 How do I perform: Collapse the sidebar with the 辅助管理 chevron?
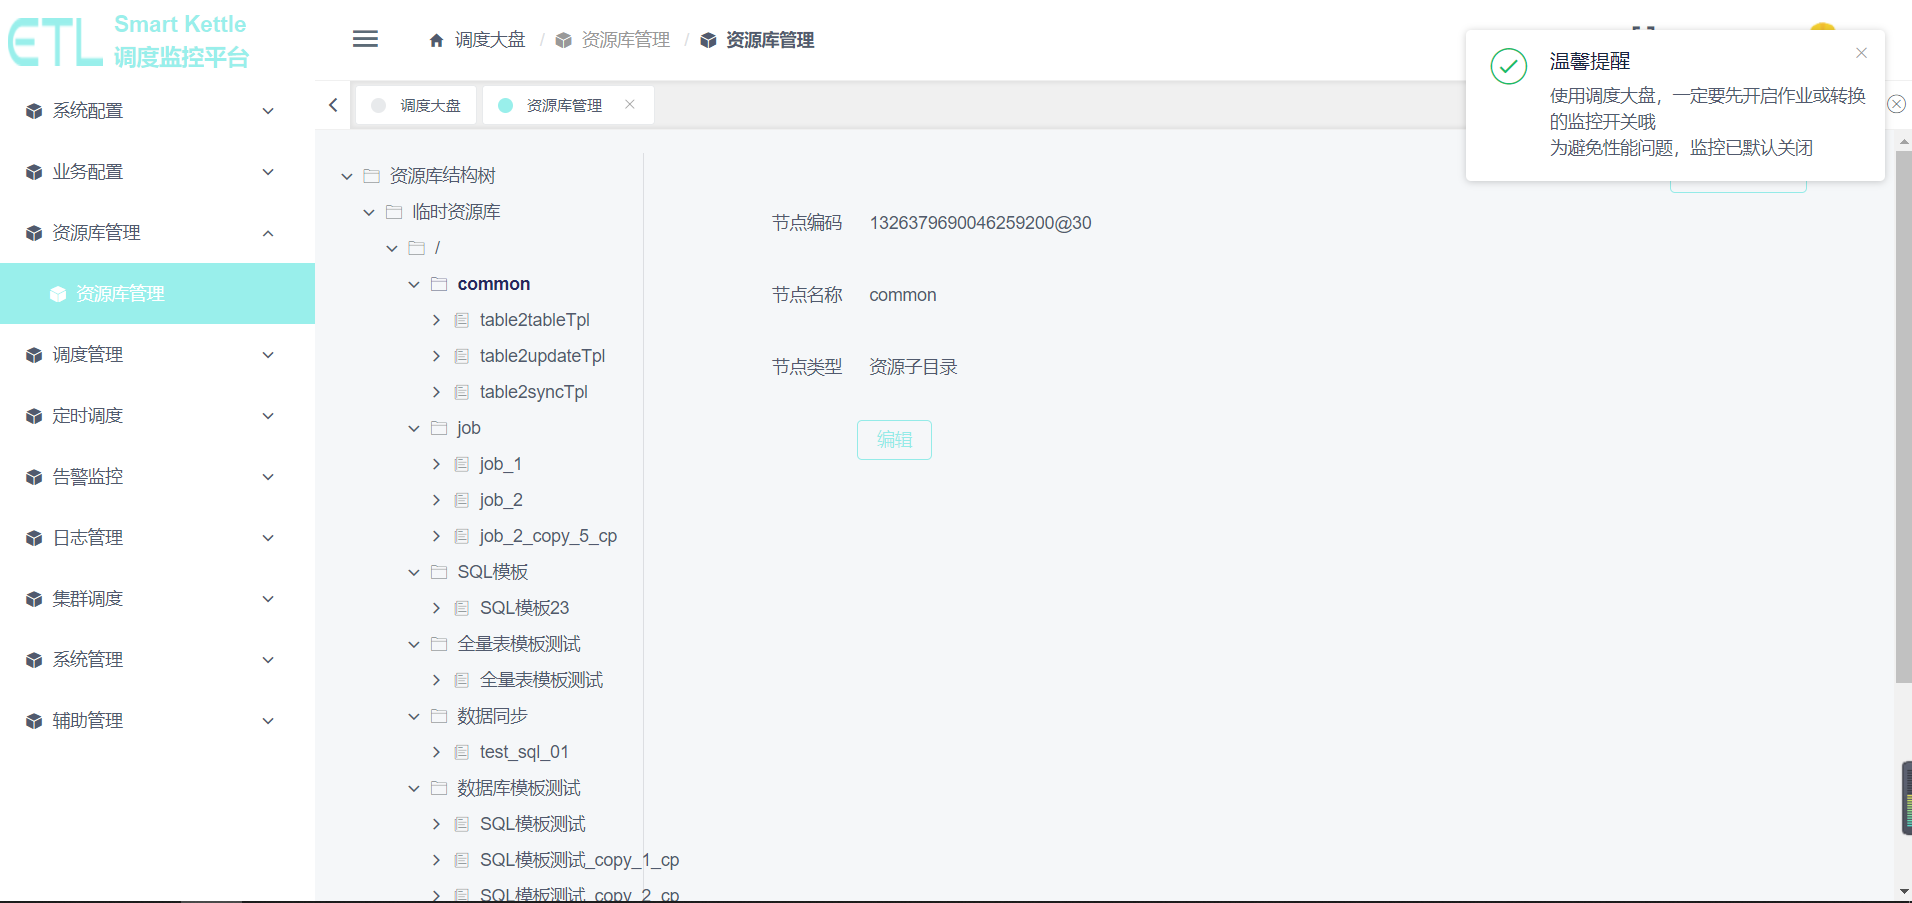pyautogui.click(x=267, y=720)
